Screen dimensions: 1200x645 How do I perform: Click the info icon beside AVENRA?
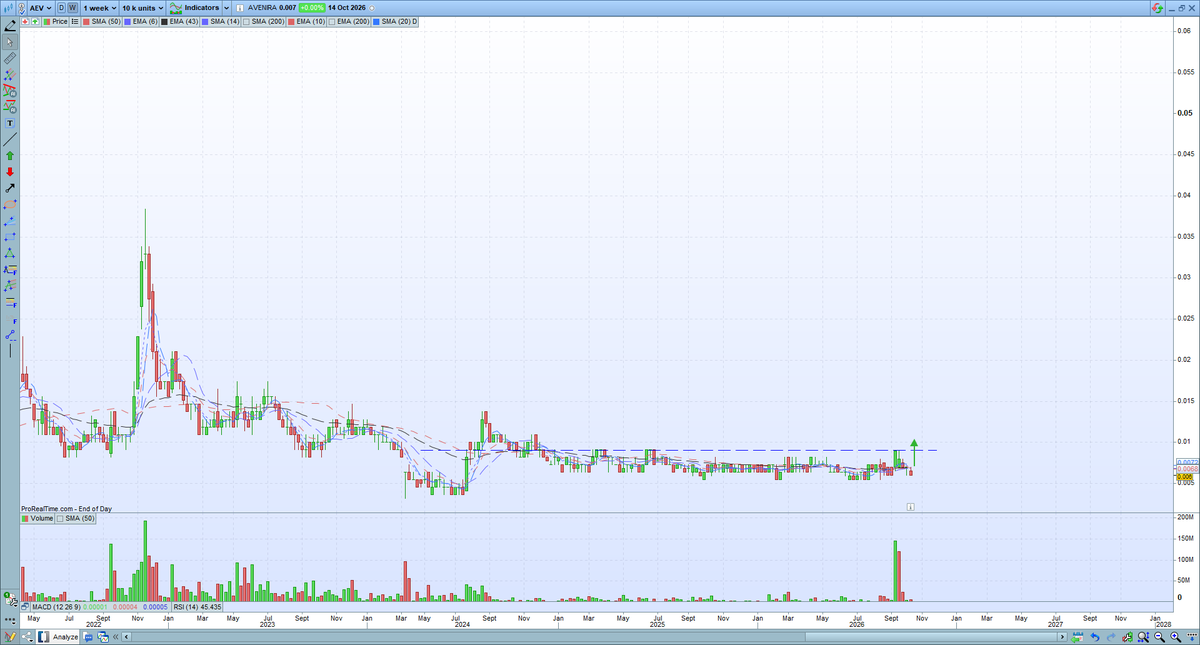(x=239, y=8)
